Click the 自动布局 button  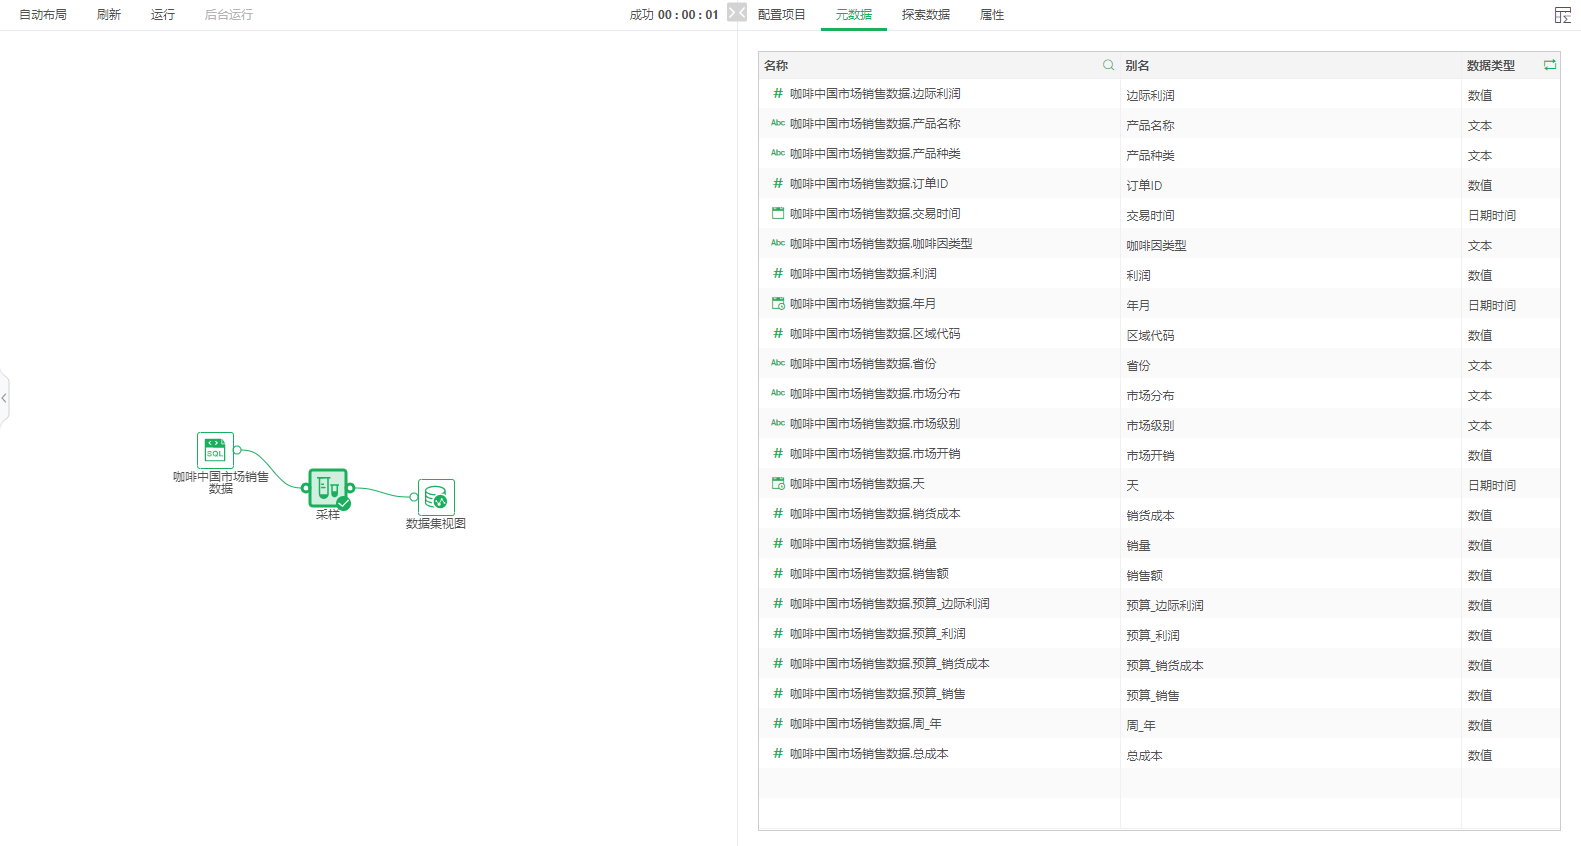(43, 15)
